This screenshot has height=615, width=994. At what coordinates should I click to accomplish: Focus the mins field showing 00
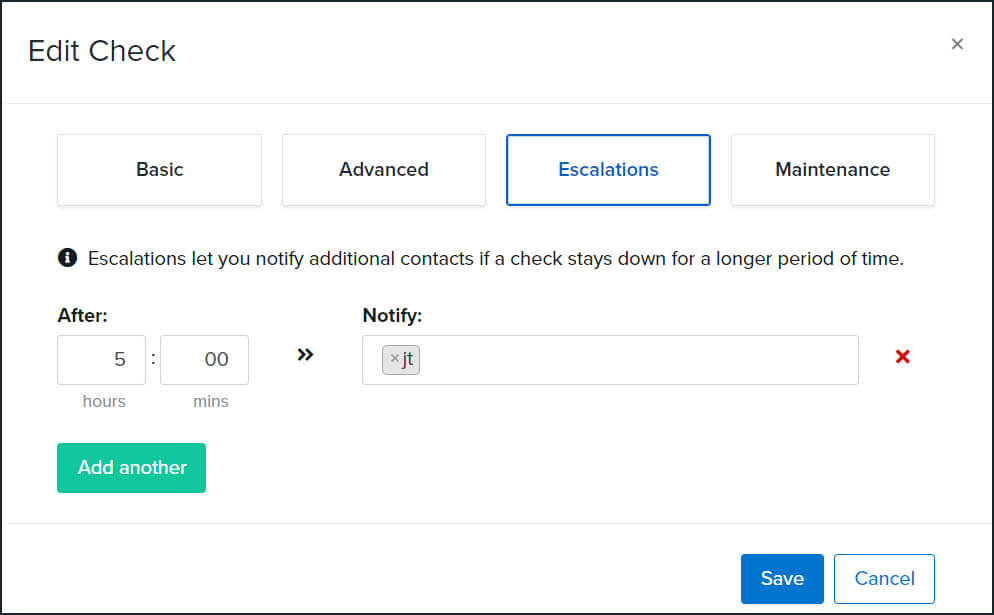tap(204, 359)
